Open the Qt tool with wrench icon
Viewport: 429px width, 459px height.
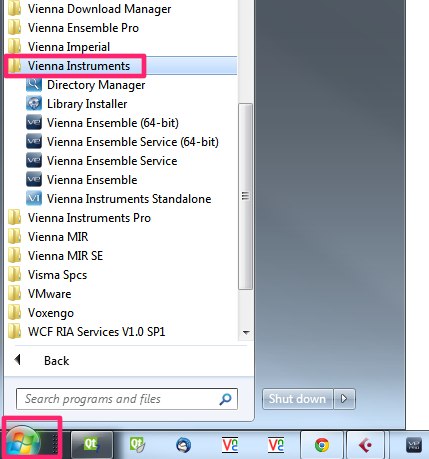point(137,445)
